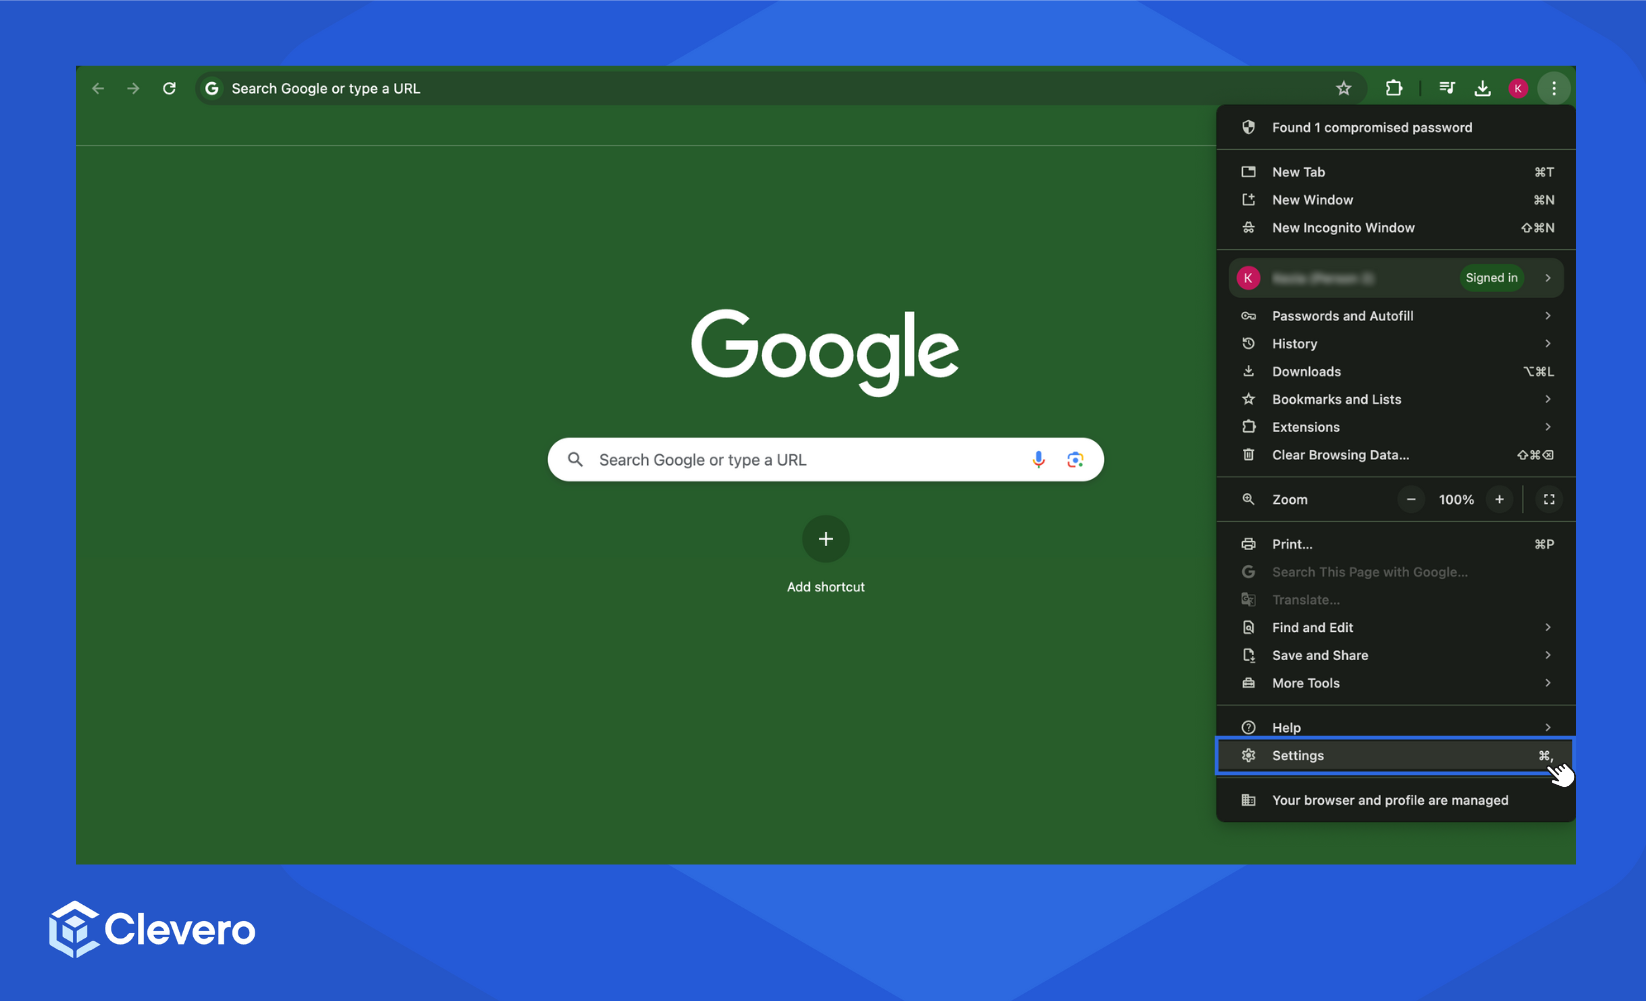Open Google Lens image search icon
This screenshot has width=1646, height=1001.
click(x=1075, y=459)
